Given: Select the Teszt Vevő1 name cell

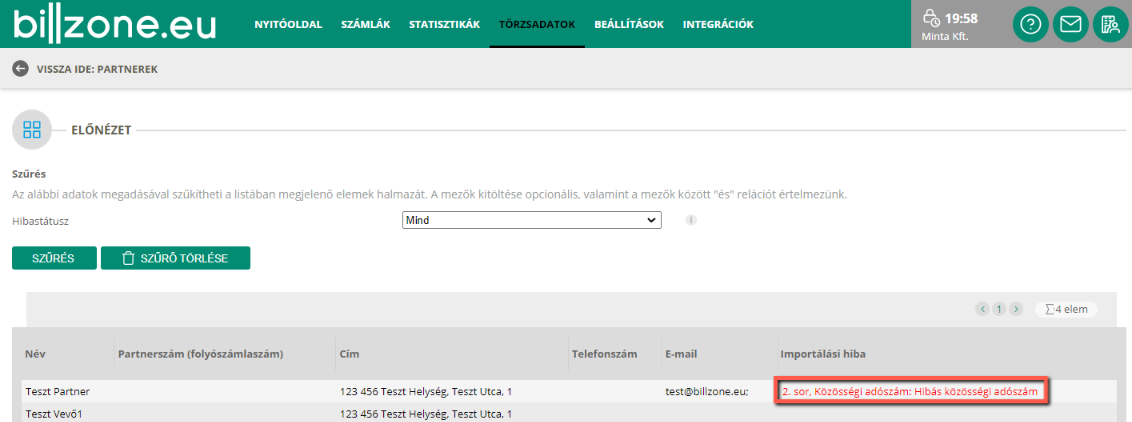Looking at the screenshot, I should [53, 414].
